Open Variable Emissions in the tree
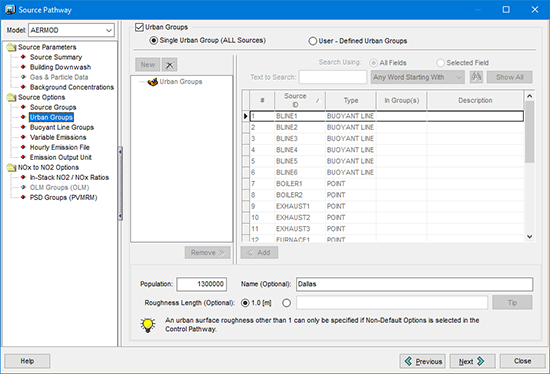 (x=58, y=137)
